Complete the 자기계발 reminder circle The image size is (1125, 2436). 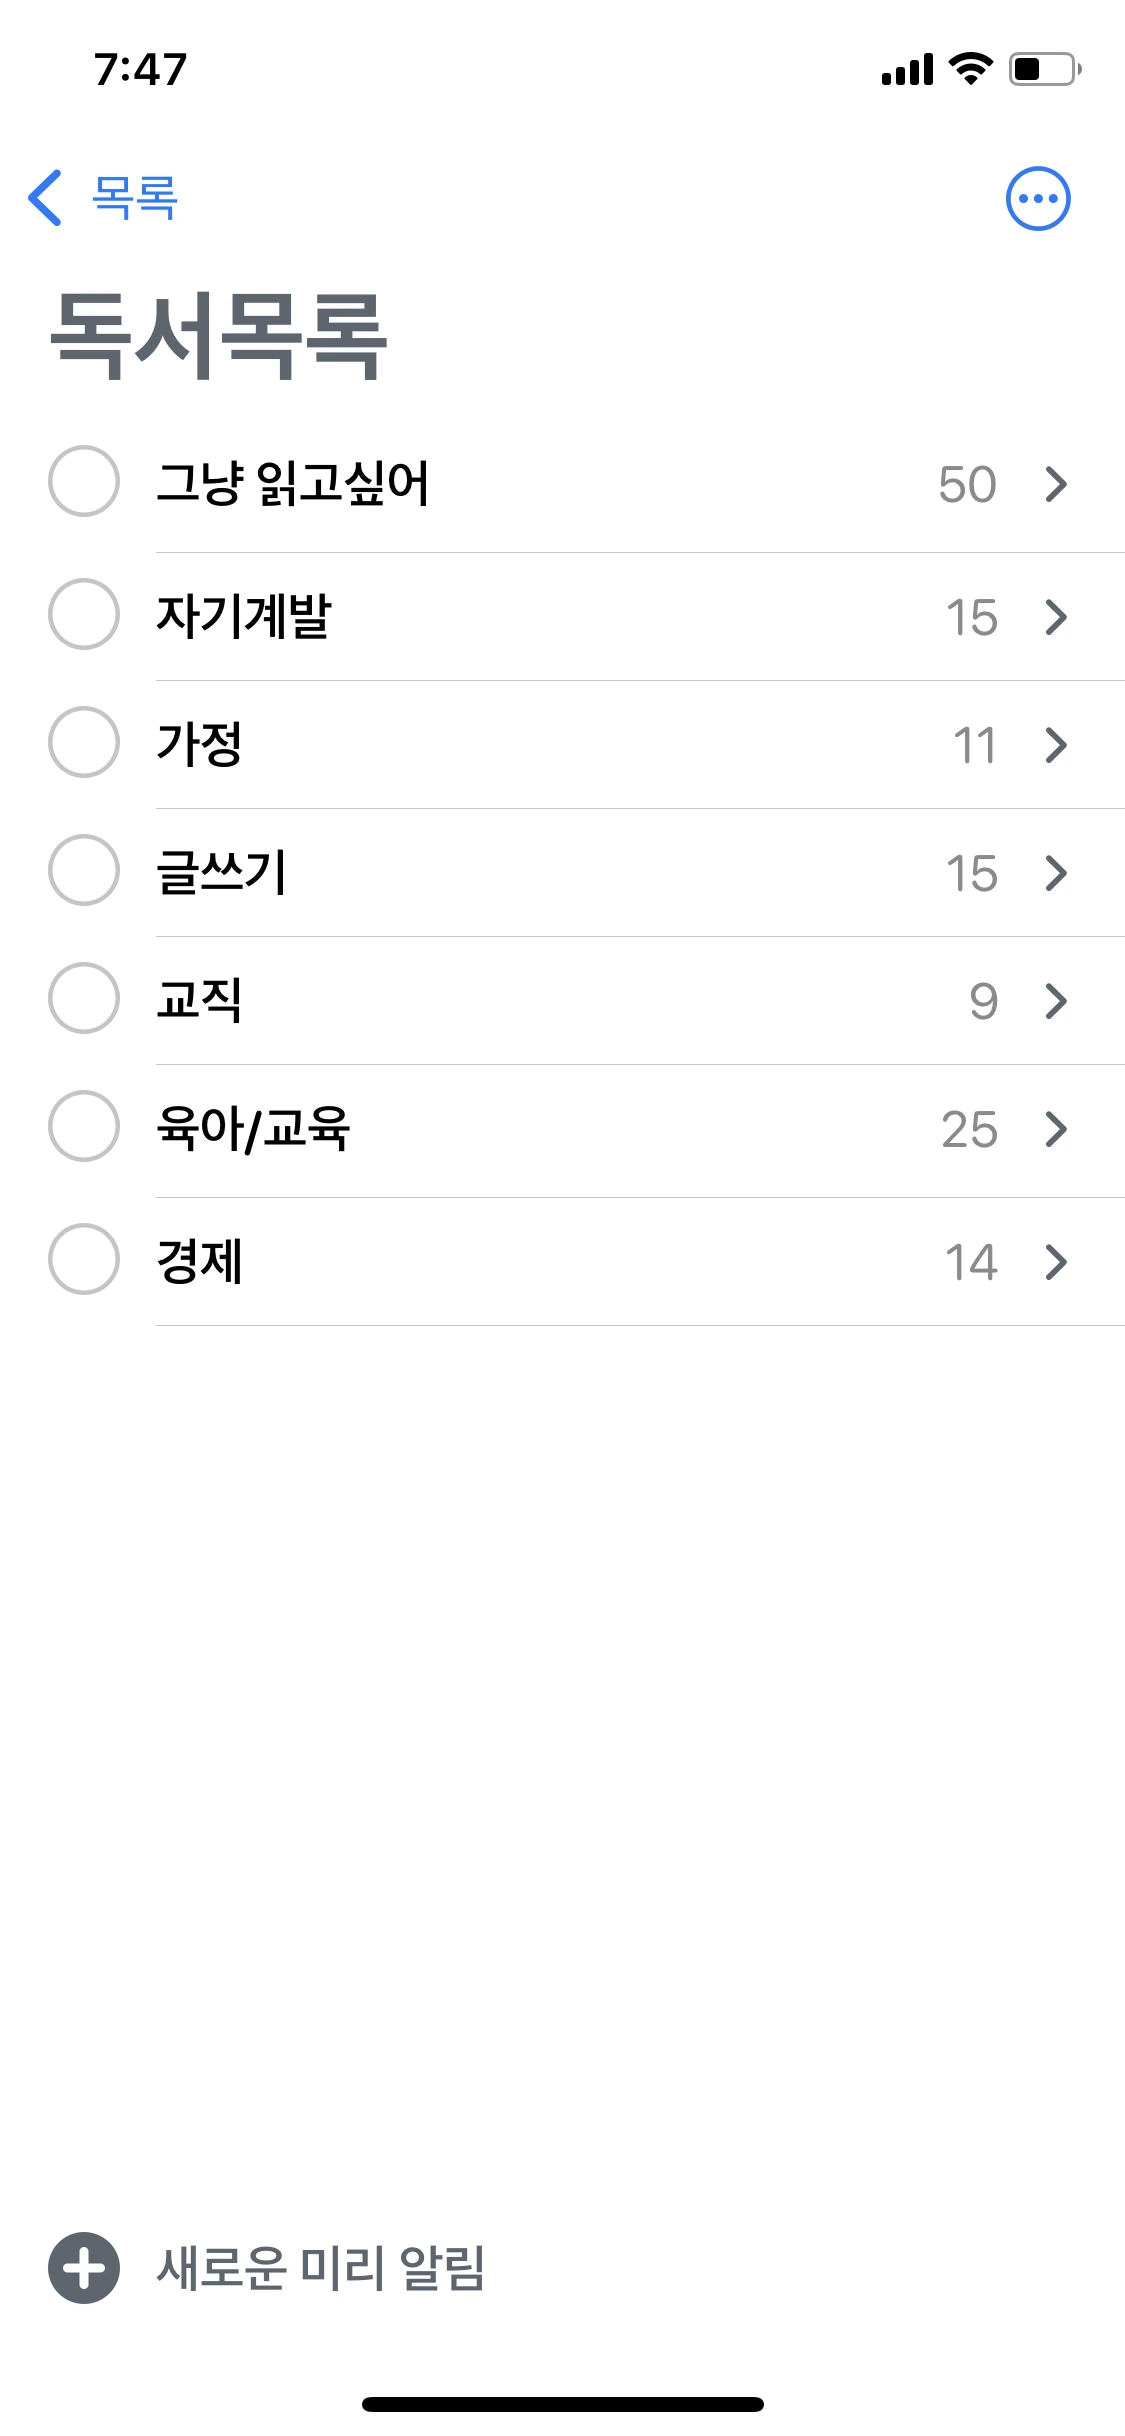pos(84,614)
